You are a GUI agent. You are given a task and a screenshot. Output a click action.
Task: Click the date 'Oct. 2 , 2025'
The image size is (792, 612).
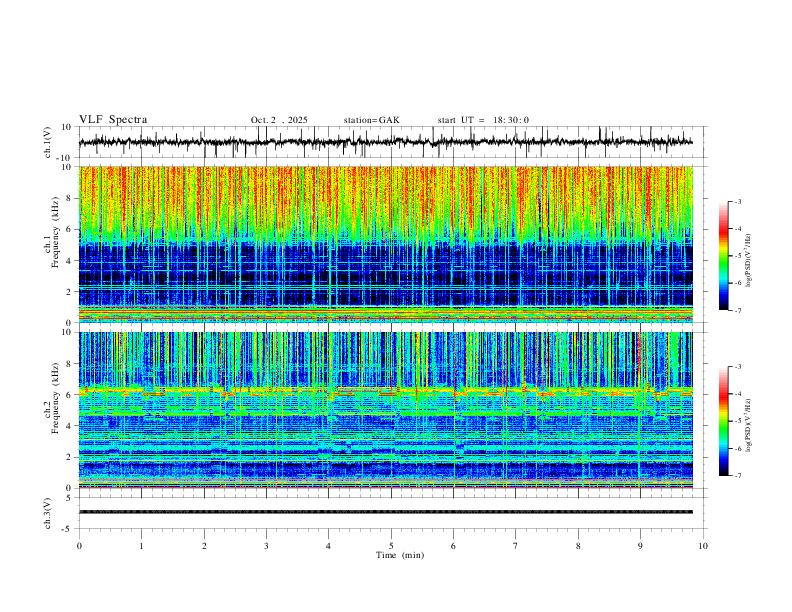coord(279,120)
